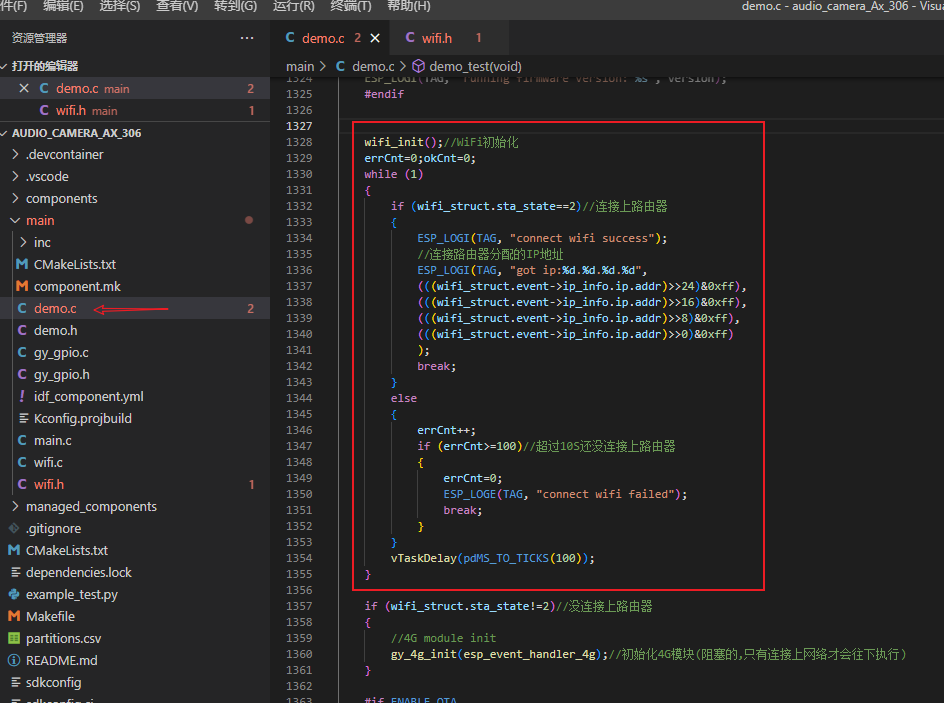The width and height of the screenshot is (944, 703).
Task: Expand the components folder
Action: (x=61, y=199)
